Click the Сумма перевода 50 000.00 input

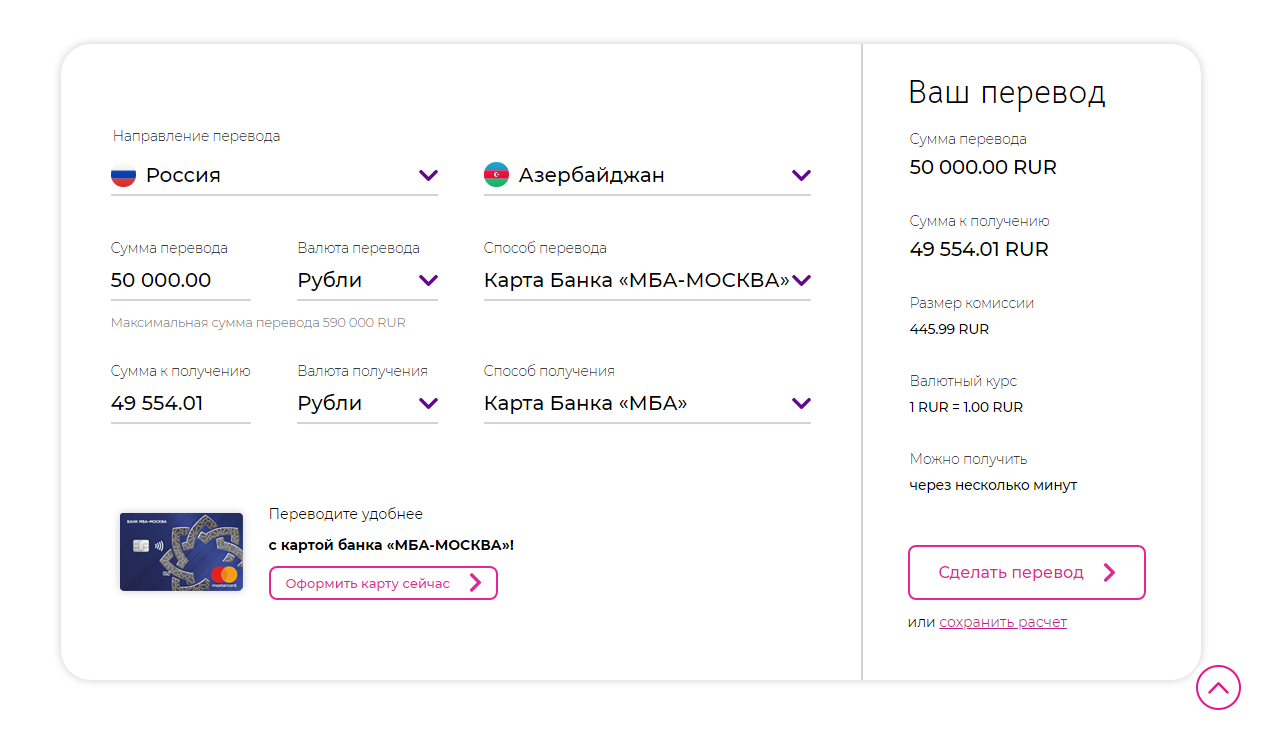click(181, 280)
